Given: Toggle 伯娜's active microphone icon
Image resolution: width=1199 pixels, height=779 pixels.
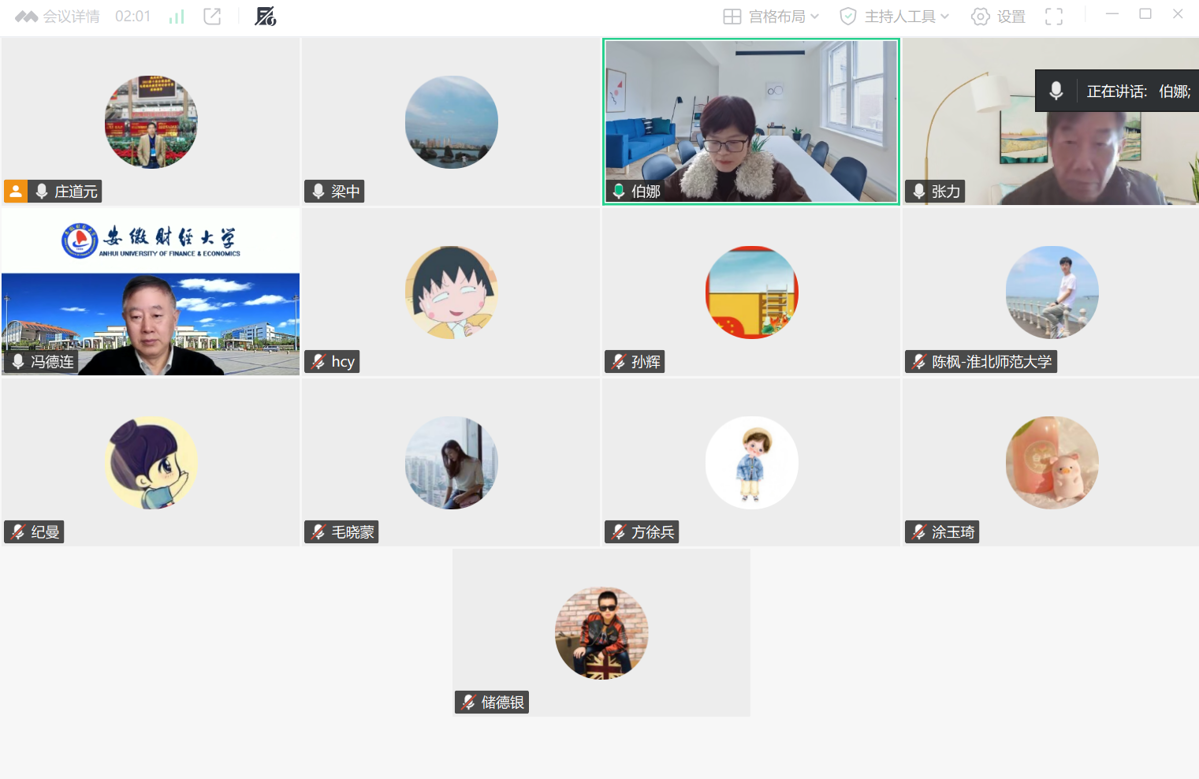Looking at the screenshot, I should coord(618,191).
